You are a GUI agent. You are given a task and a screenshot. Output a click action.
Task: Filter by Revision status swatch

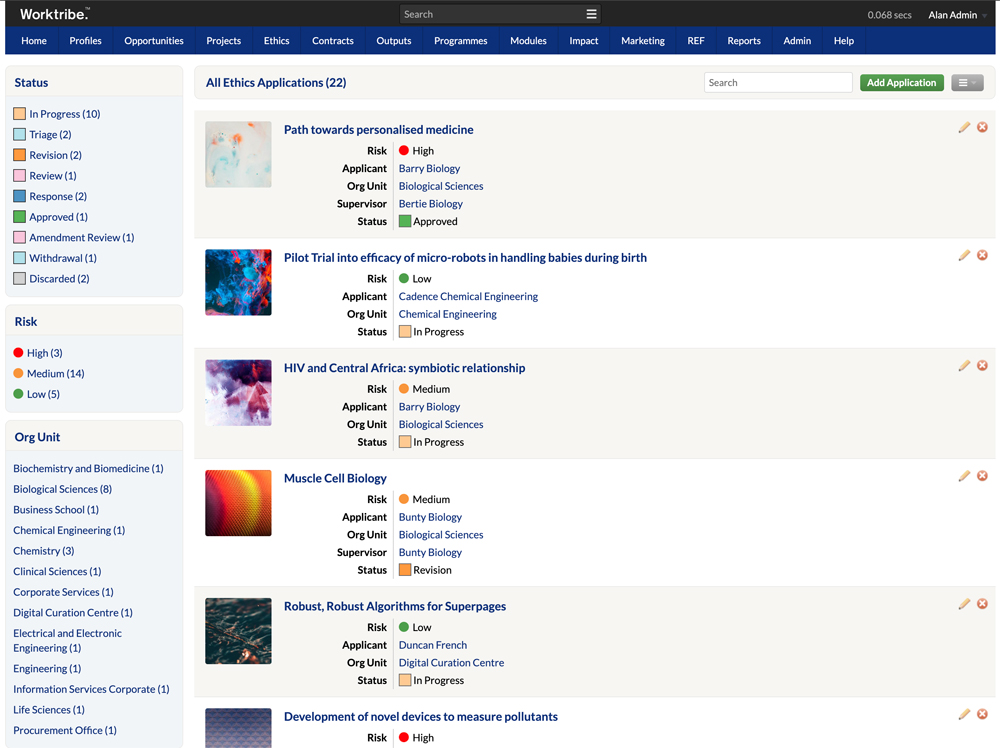tap(20, 155)
